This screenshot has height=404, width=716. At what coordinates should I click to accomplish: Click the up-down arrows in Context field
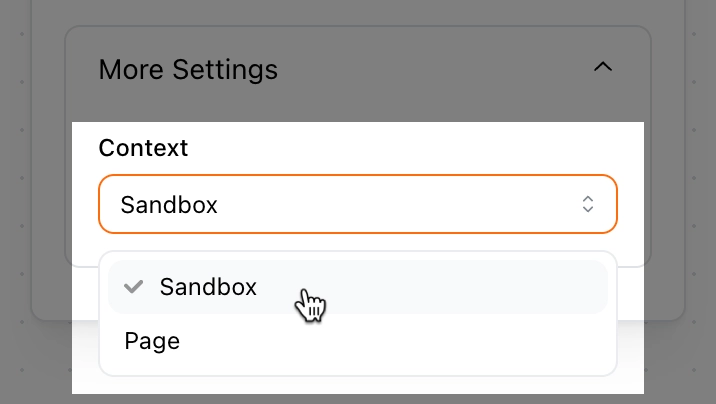588,205
